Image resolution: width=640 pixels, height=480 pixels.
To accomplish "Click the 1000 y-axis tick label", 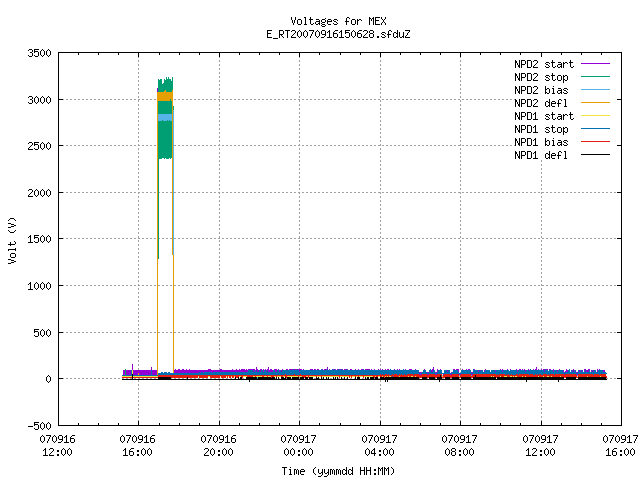I will click(x=39, y=286).
